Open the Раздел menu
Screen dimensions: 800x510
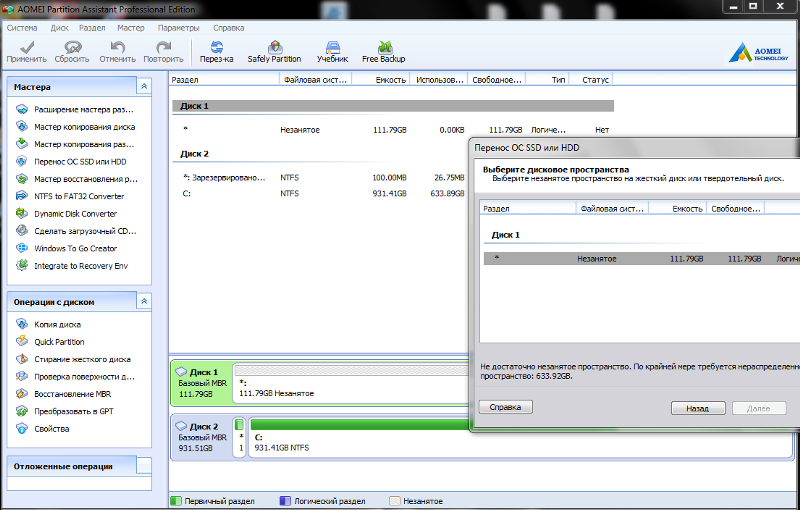tap(92, 28)
